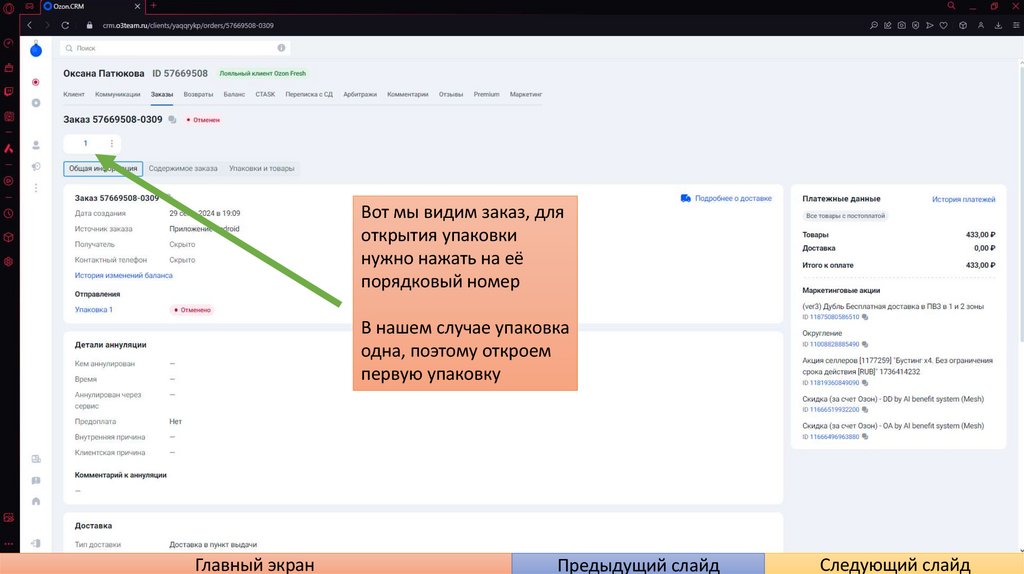Screen dimensions: 1024x574
Task: Expand the CRM sidebar more-dots menu
Action: [36, 188]
